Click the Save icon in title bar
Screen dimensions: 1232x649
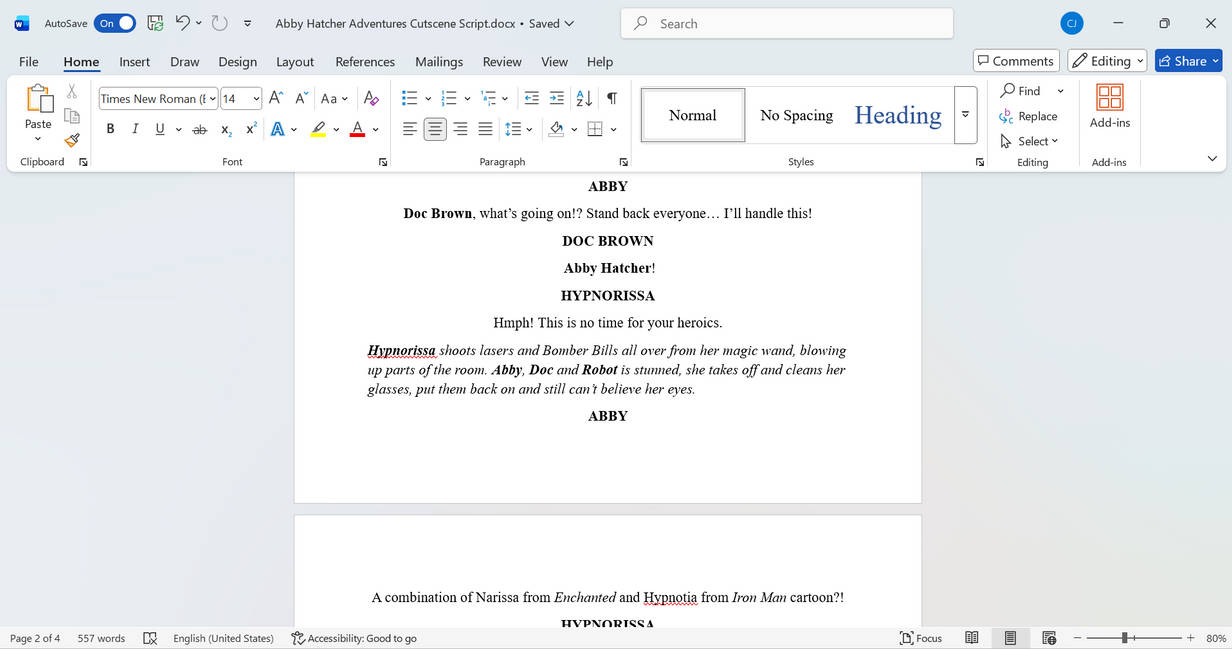click(155, 23)
